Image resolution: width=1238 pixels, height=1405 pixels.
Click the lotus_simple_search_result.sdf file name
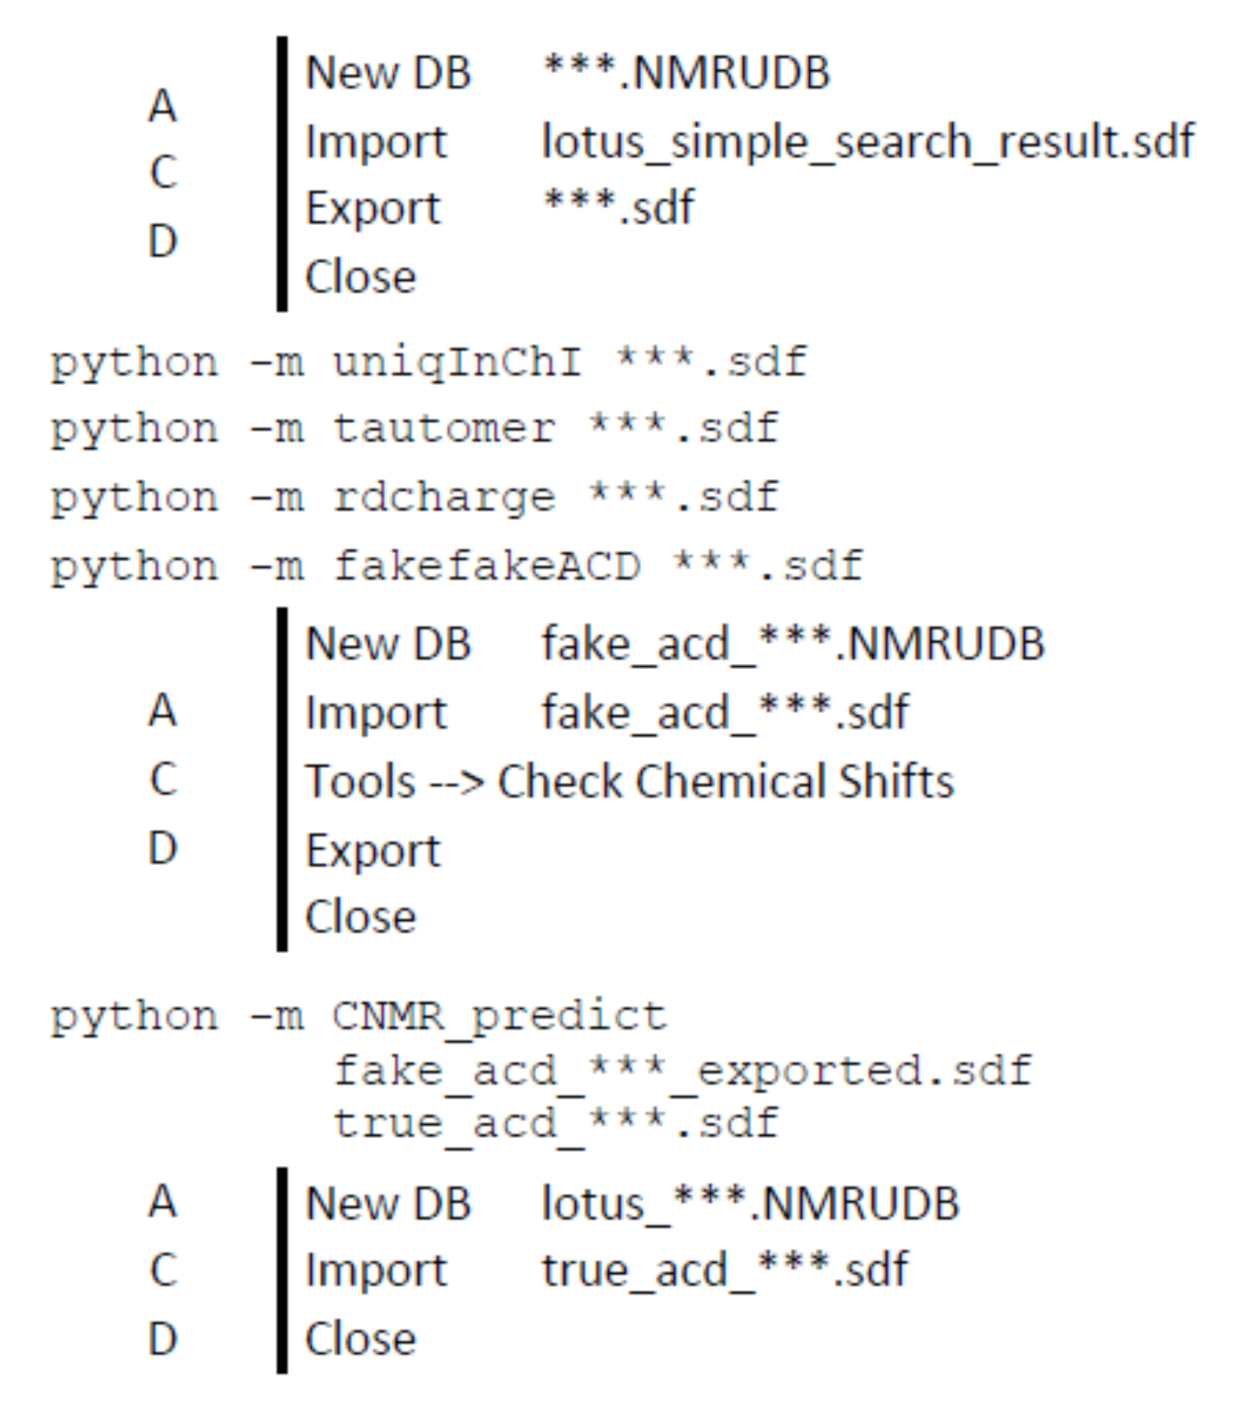point(867,141)
